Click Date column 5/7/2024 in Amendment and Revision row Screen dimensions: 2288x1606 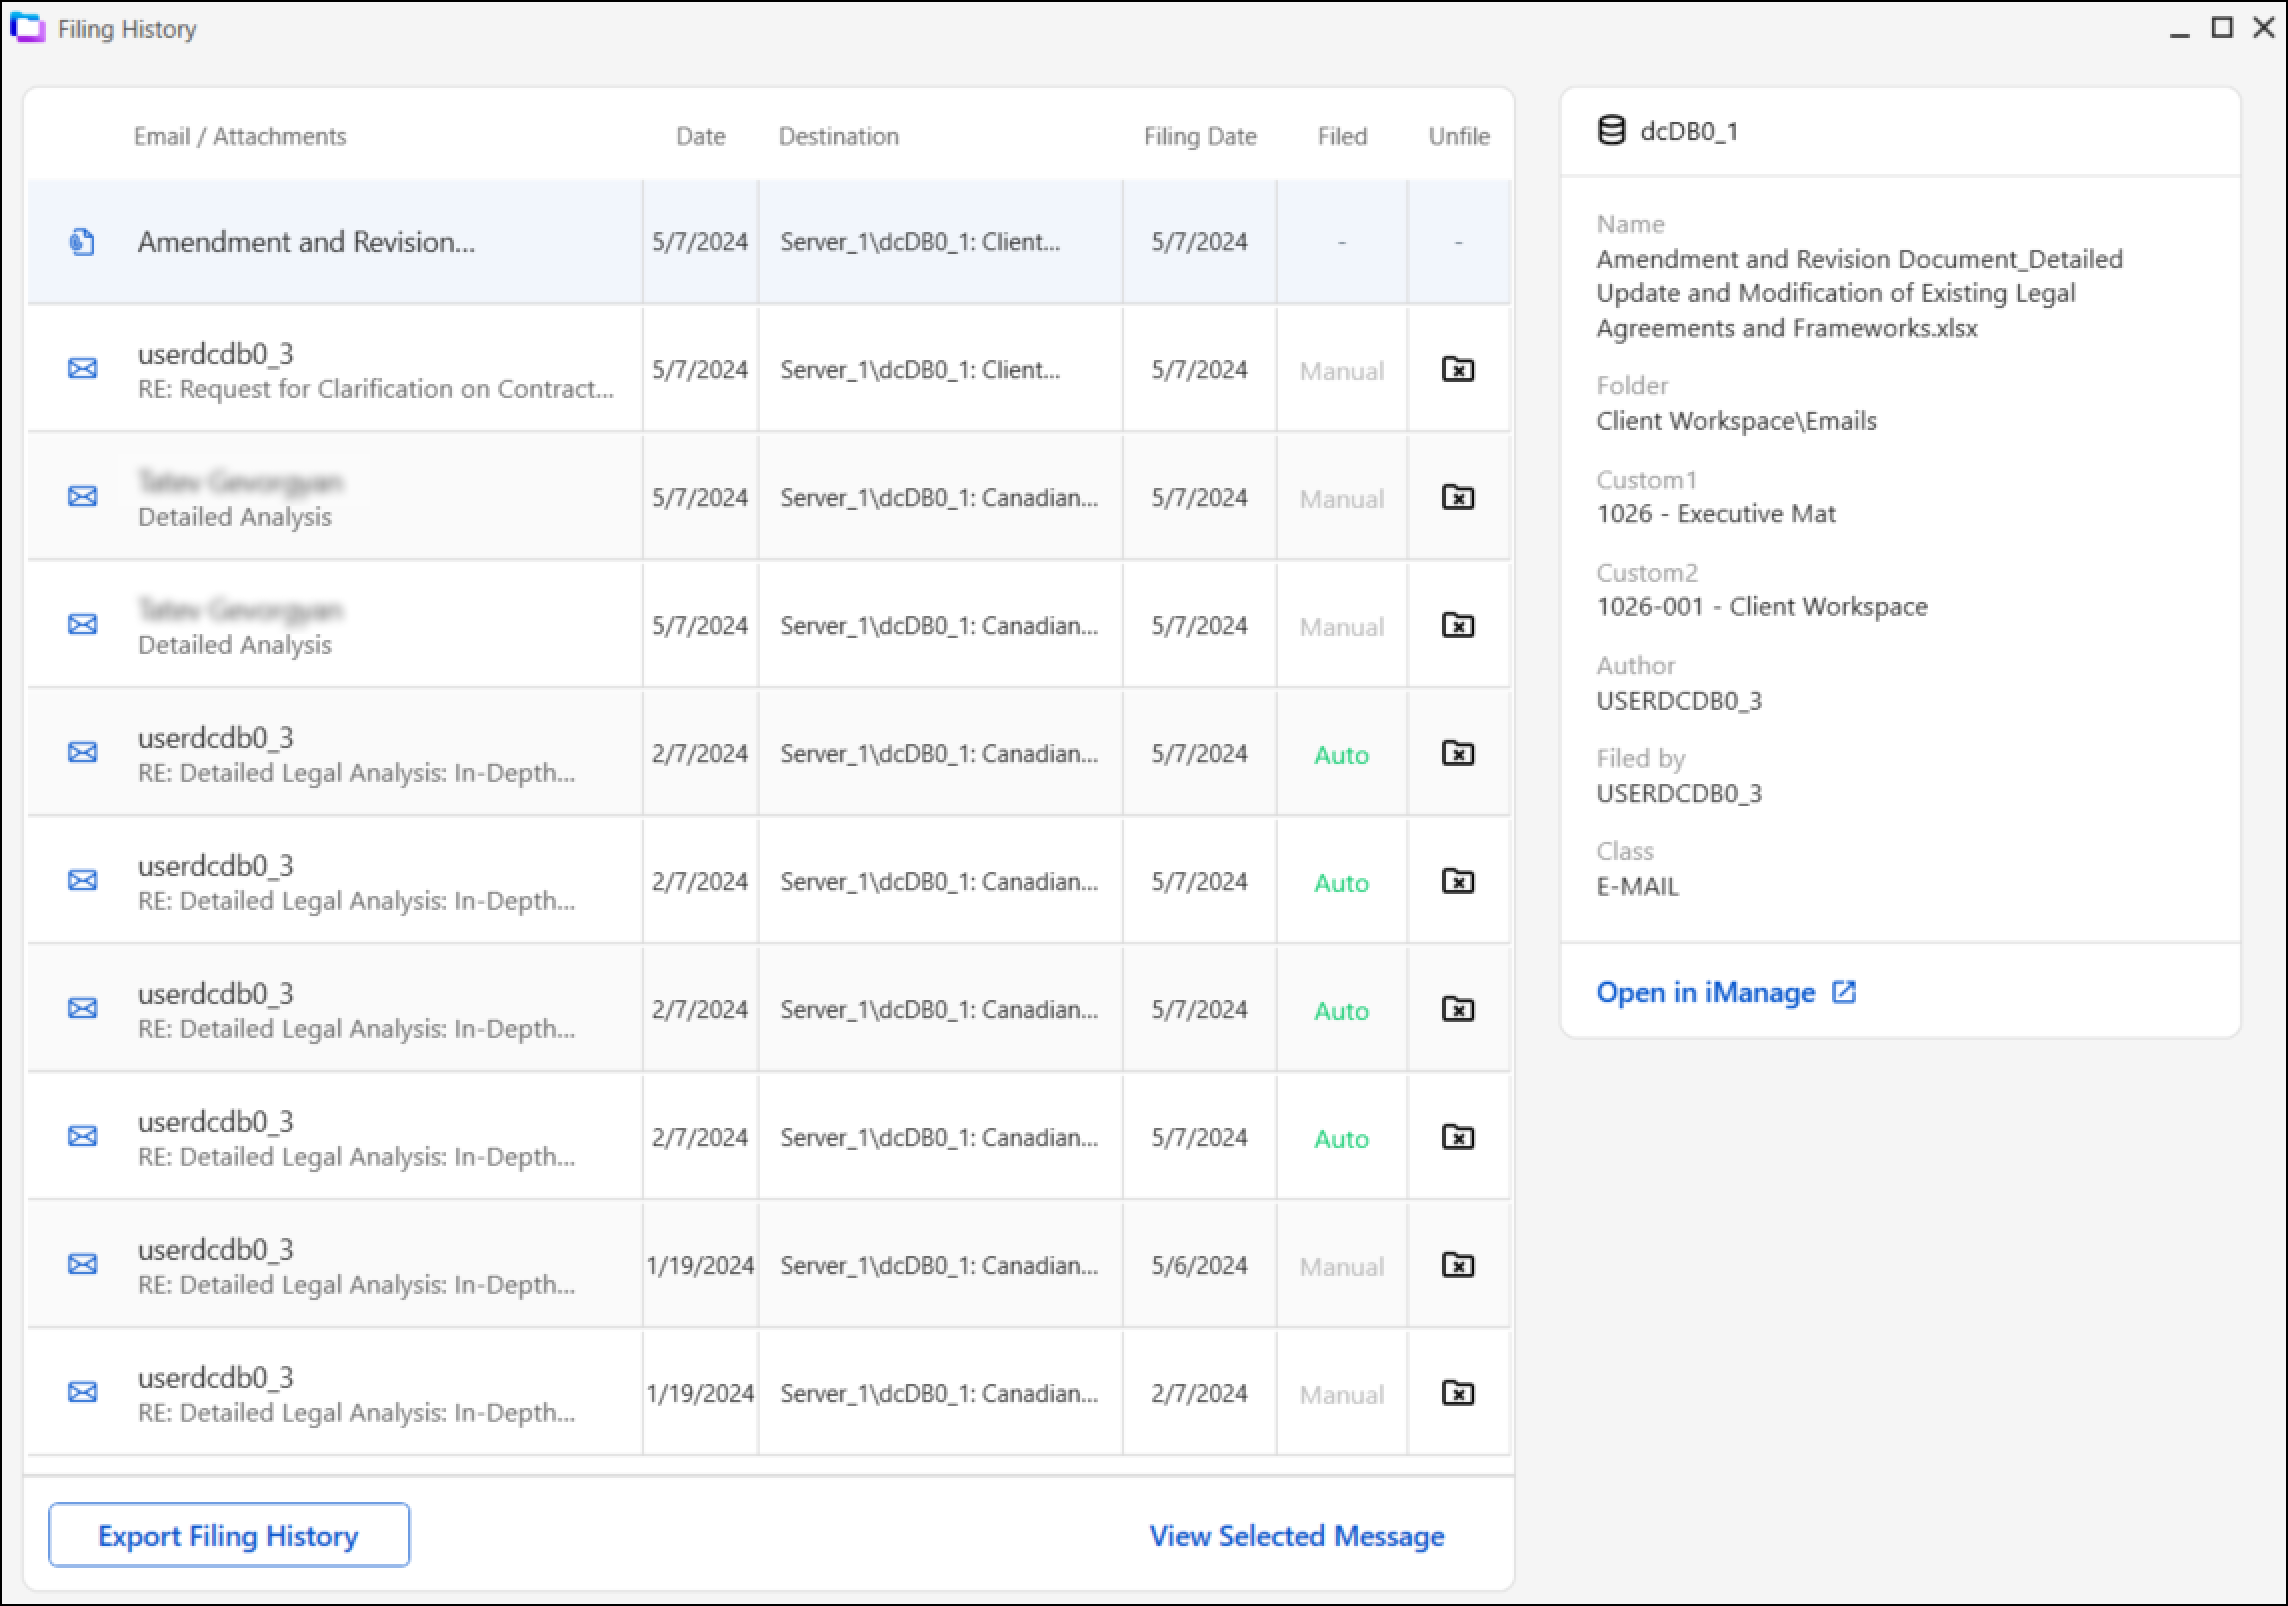(x=700, y=242)
